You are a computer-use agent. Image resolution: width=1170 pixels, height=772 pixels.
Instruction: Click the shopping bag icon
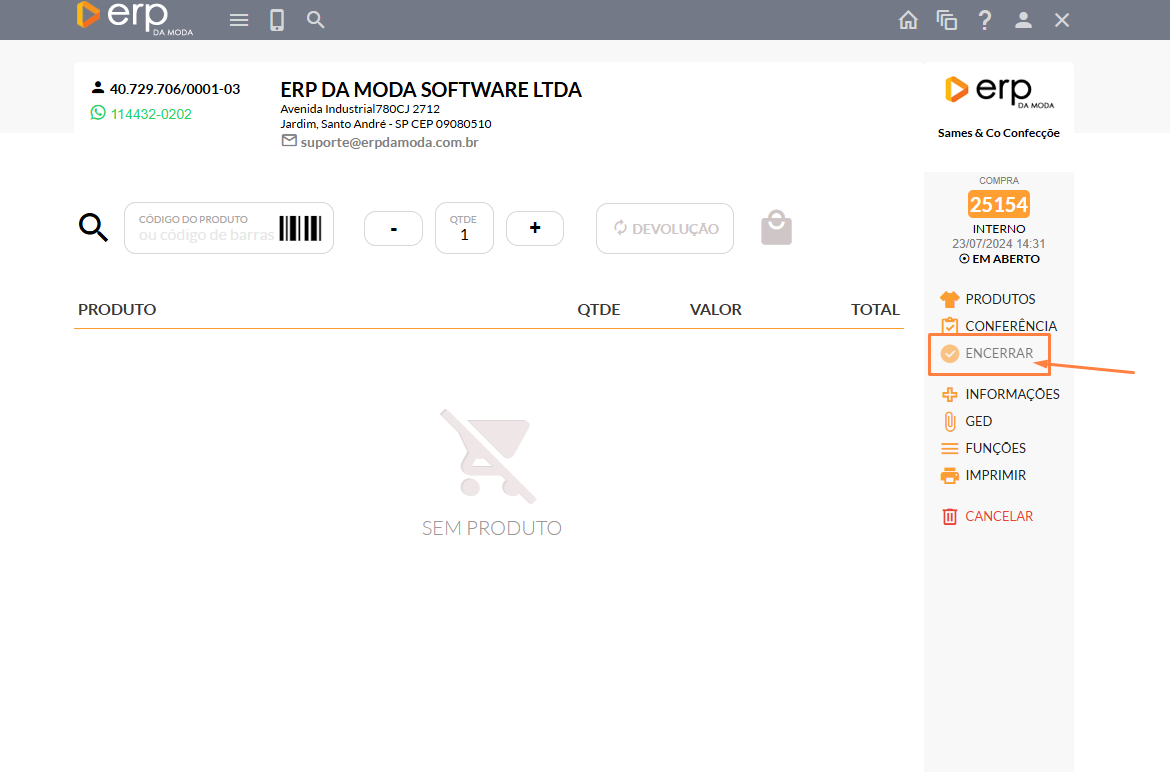776,228
